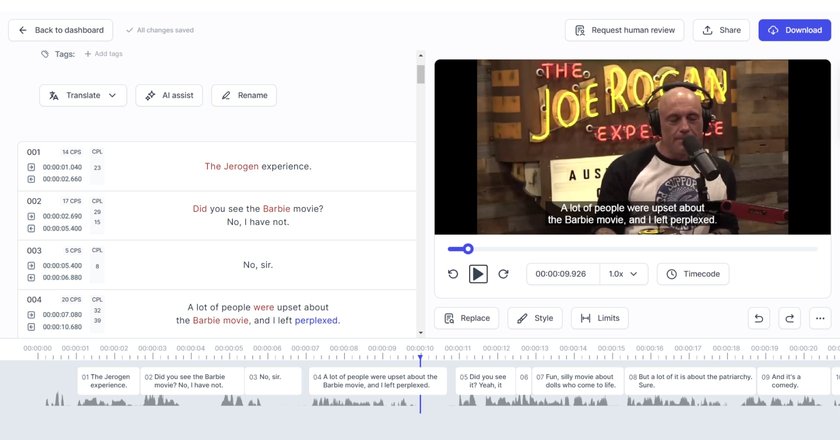Viewport: 840px width, 440px height.
Task: Download the subtitled video
Action: point(794,30)
